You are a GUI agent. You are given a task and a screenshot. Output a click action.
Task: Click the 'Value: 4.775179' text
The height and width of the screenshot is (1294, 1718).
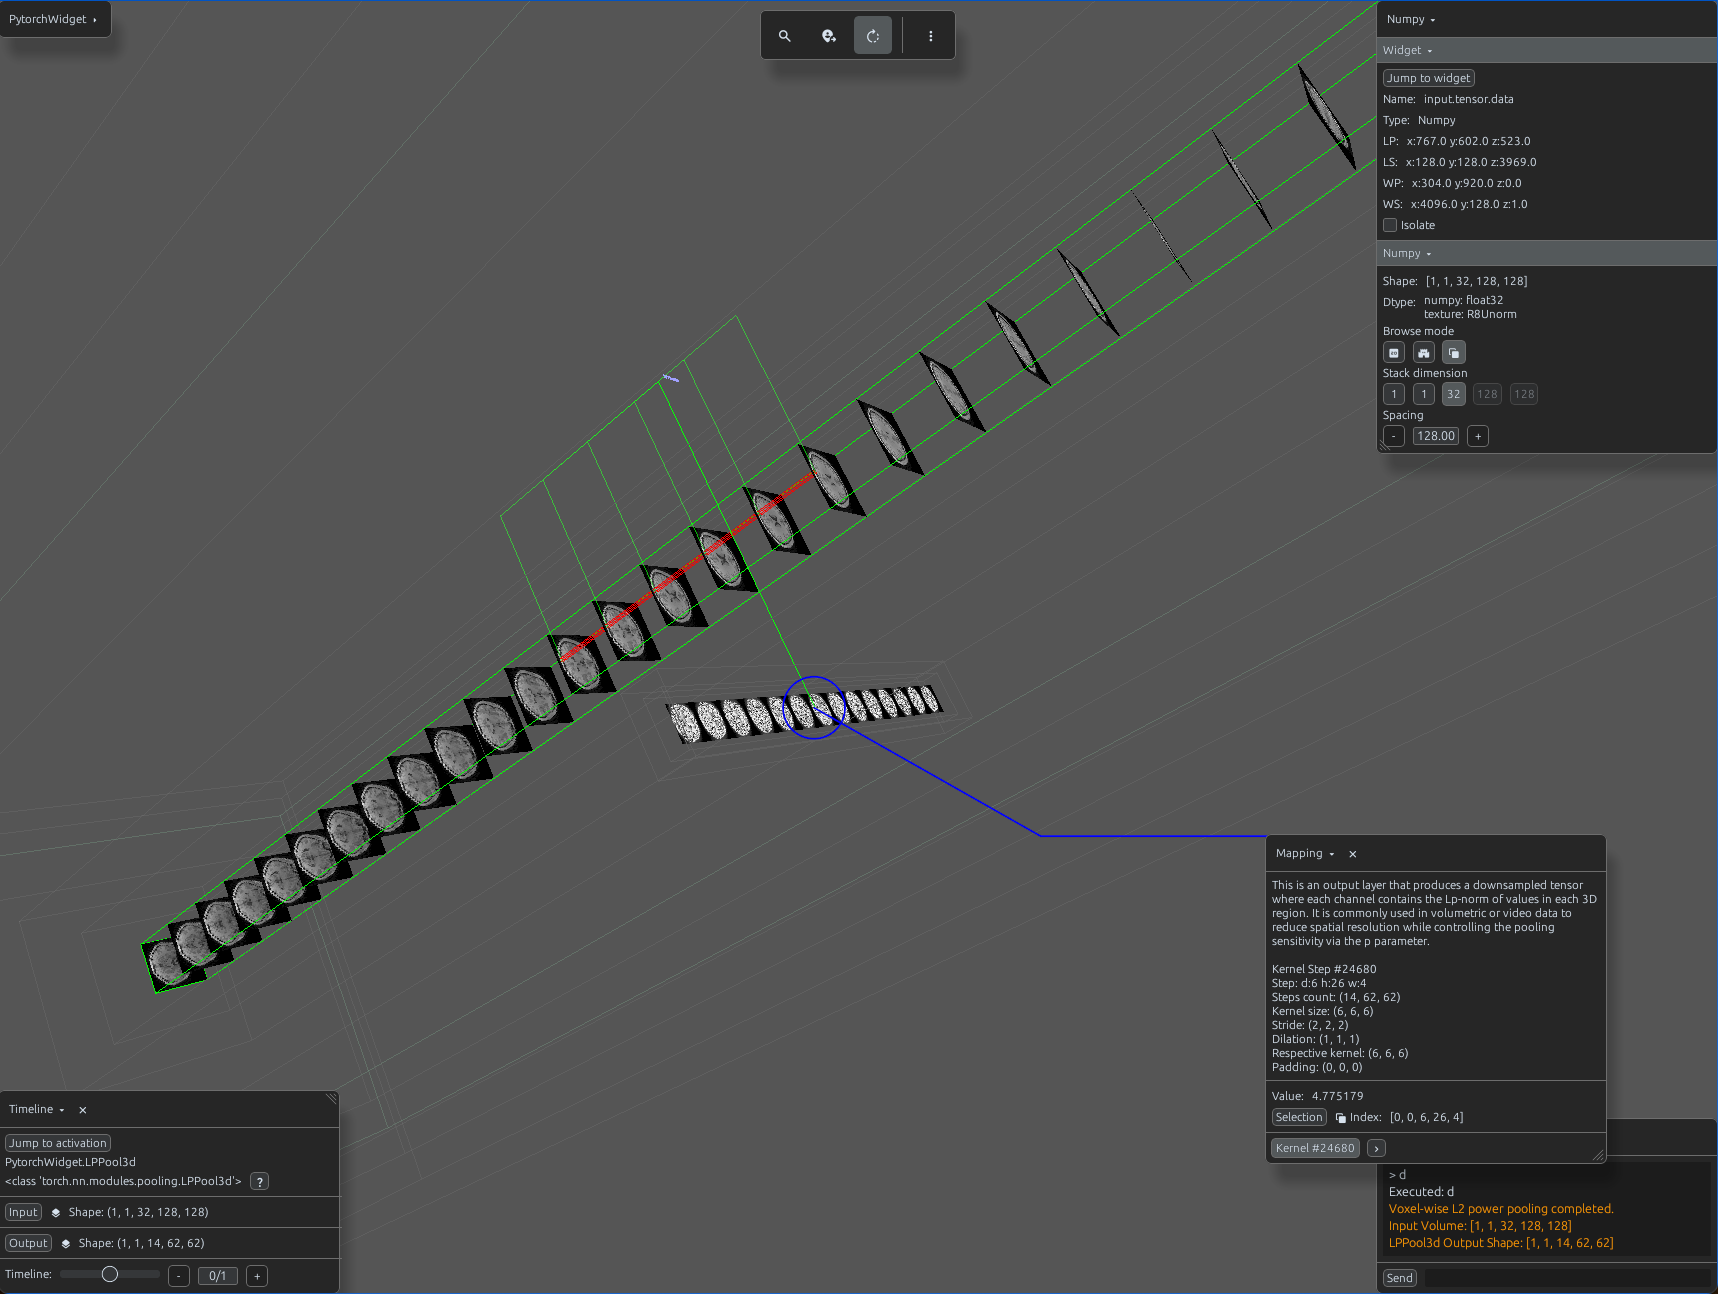click(x=1317, y=1096)
